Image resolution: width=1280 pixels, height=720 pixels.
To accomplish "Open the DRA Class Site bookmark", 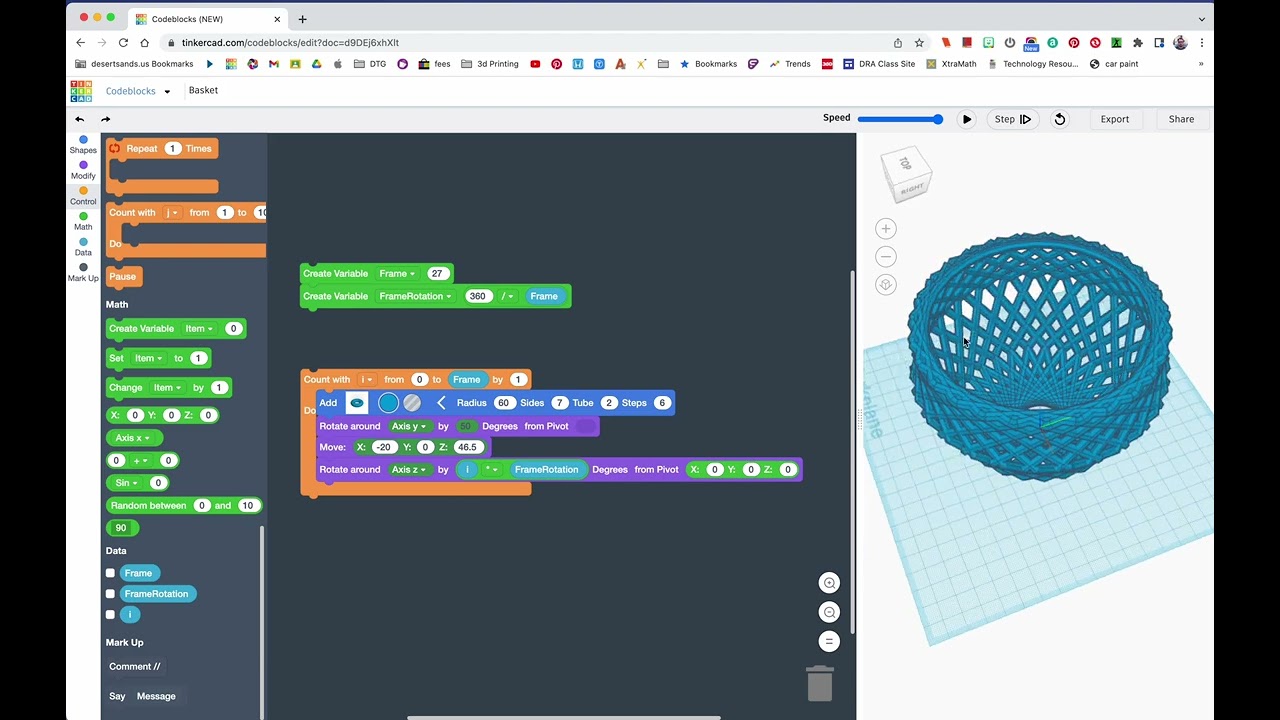I will 878,64.
